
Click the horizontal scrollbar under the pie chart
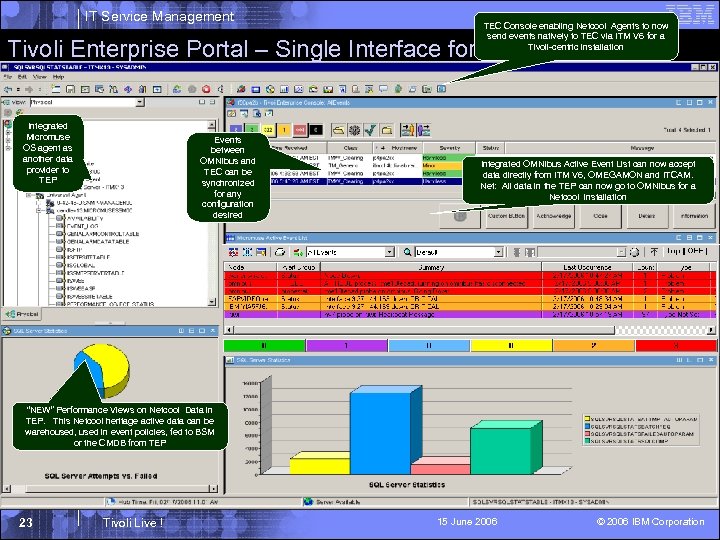click(110, 489)
